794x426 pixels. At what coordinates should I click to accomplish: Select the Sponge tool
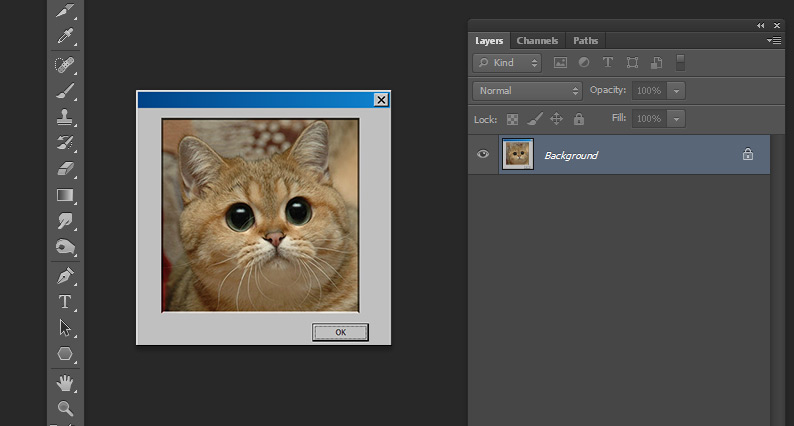[65, 247]
